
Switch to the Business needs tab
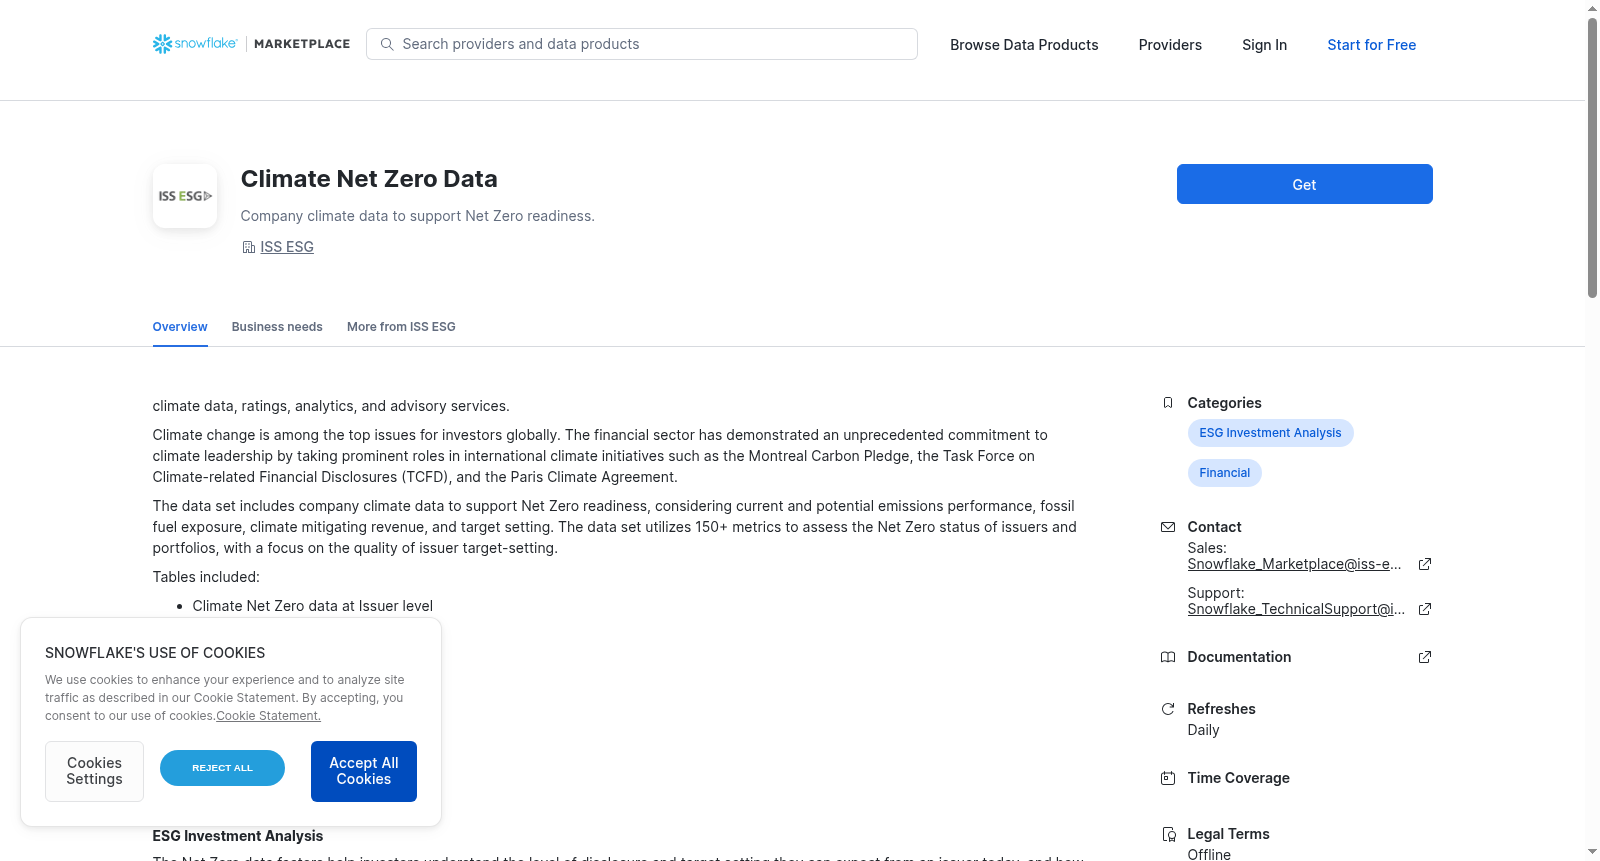click(277, 327)
